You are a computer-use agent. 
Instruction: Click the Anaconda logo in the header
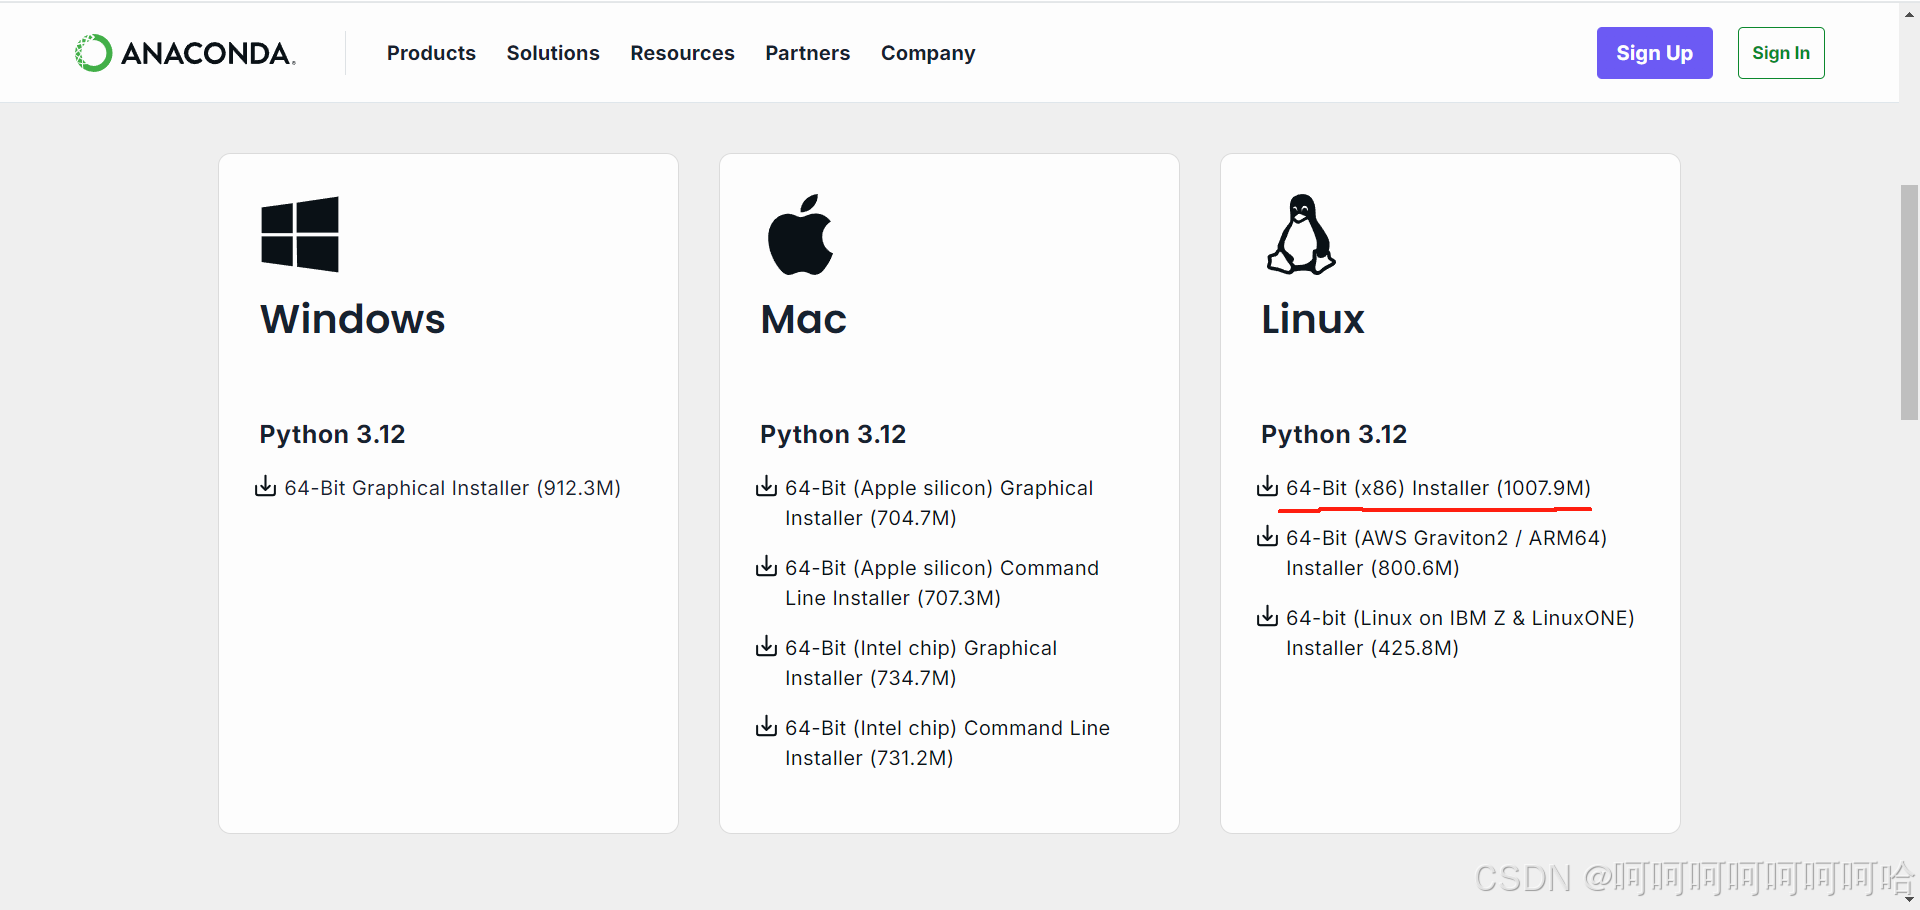click(x=185, y=53)
